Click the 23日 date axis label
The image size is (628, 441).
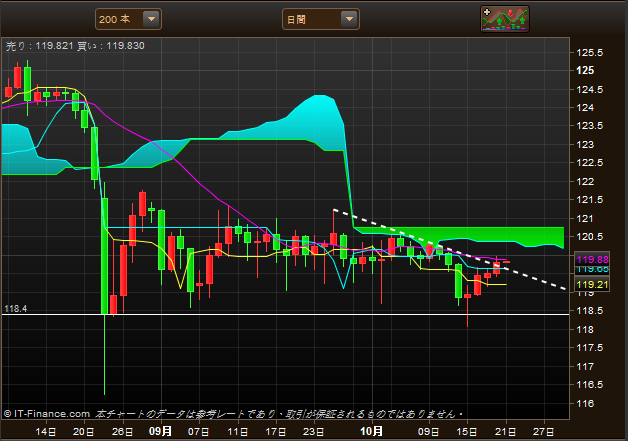point(314,432)
